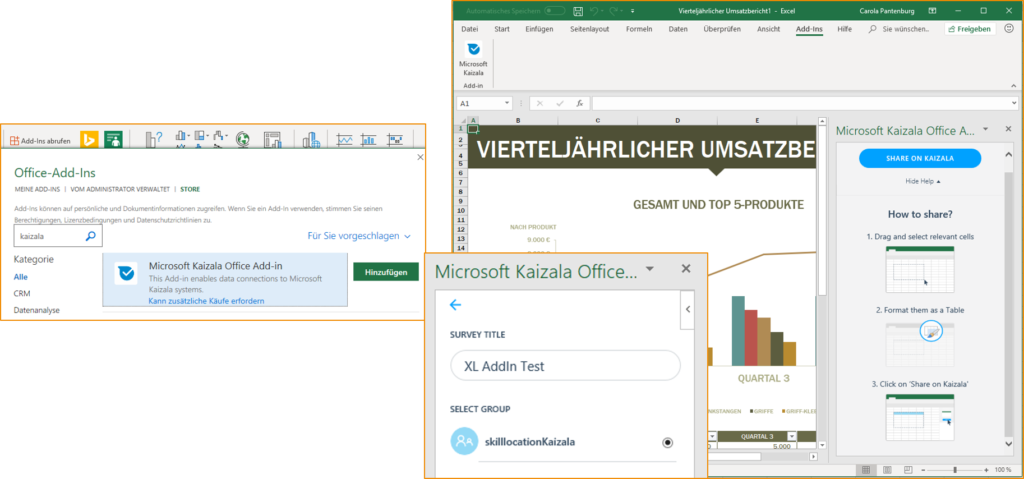The height and width of the screenshot is (479, 1024).
Task: Open the Datei menu
Action: point(470,29)
